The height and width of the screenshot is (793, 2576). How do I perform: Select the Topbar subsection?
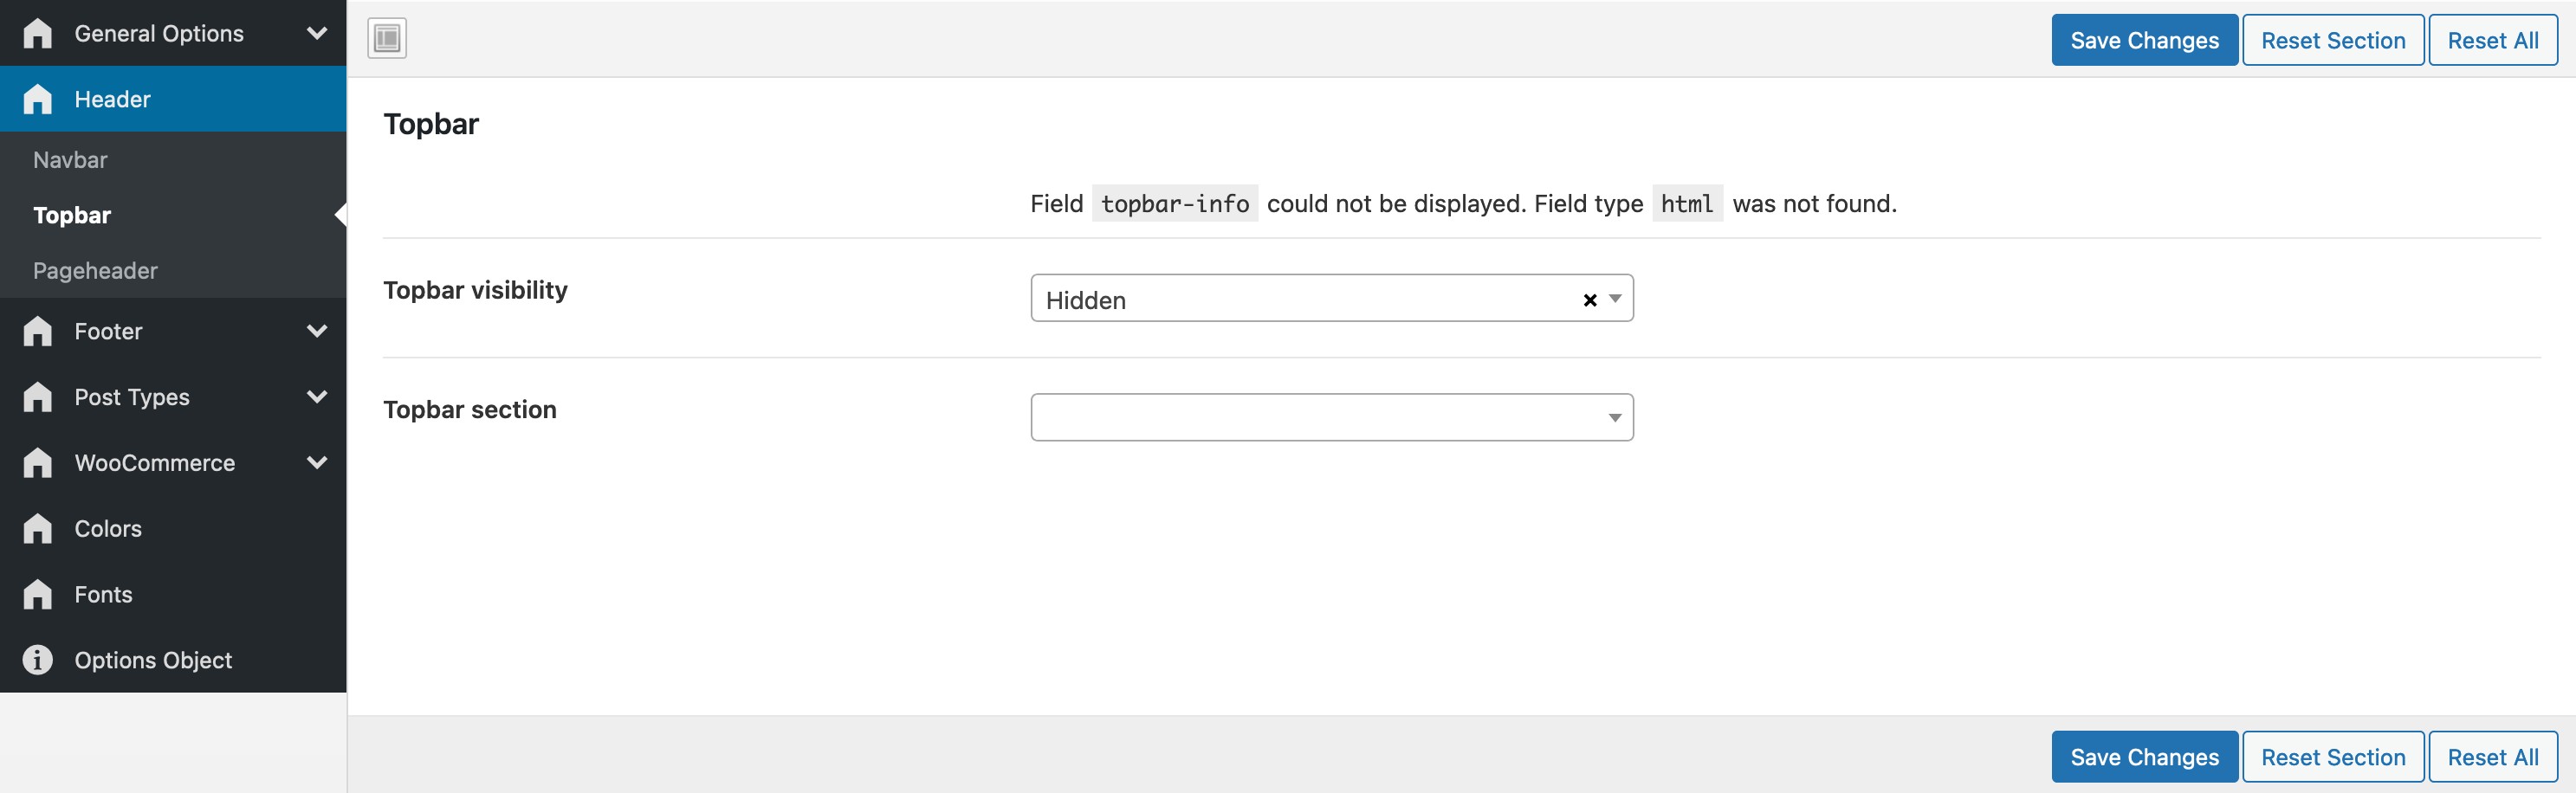[x=72, y=215]
